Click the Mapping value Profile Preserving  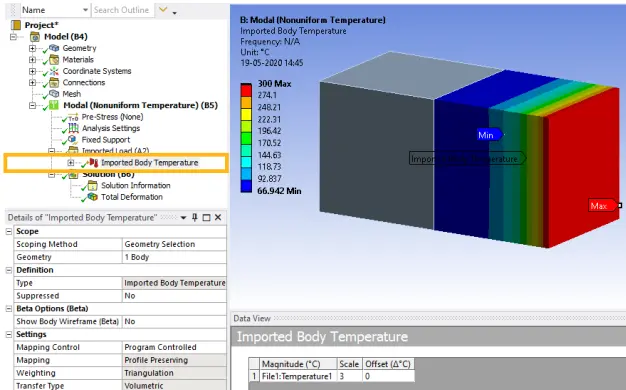[x=174, y=360]
